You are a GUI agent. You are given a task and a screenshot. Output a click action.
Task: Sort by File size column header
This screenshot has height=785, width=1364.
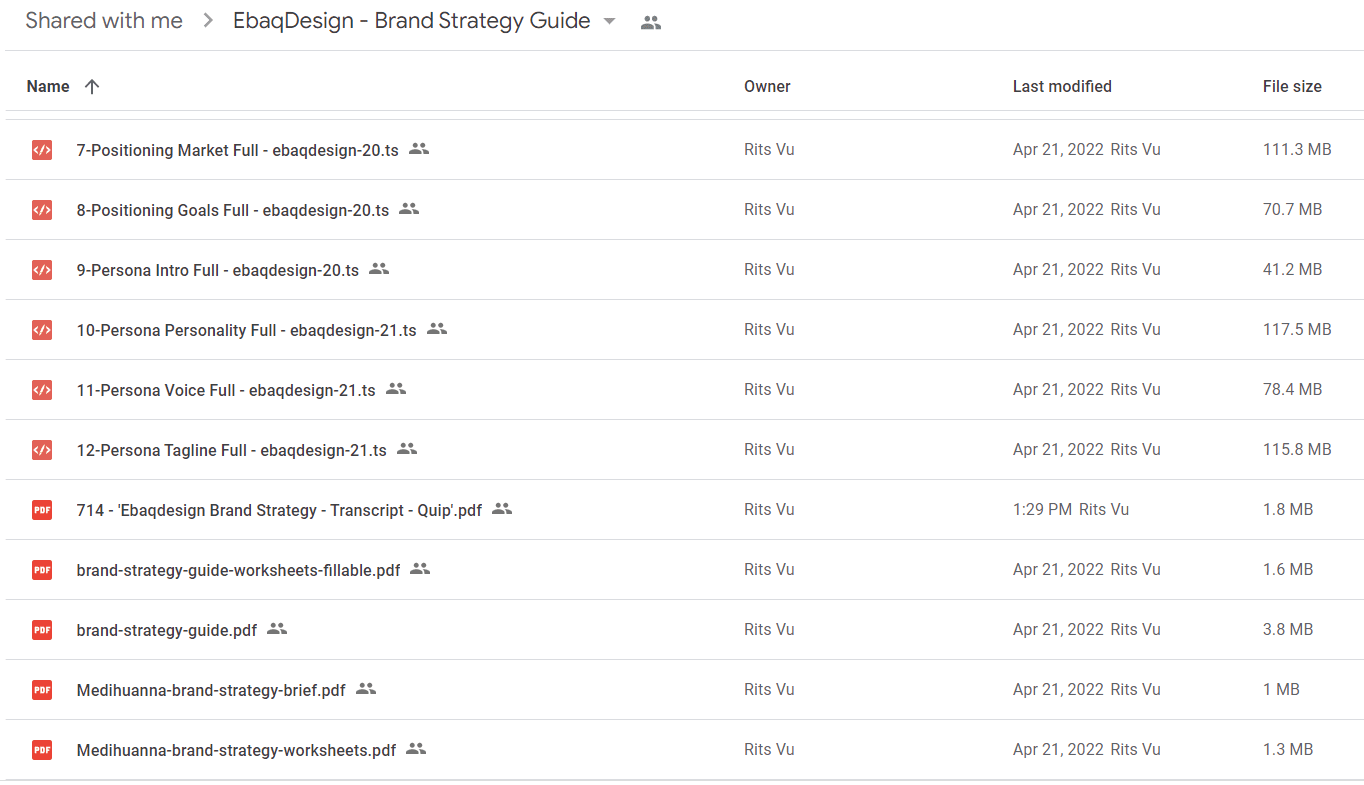click(1292, 87)
